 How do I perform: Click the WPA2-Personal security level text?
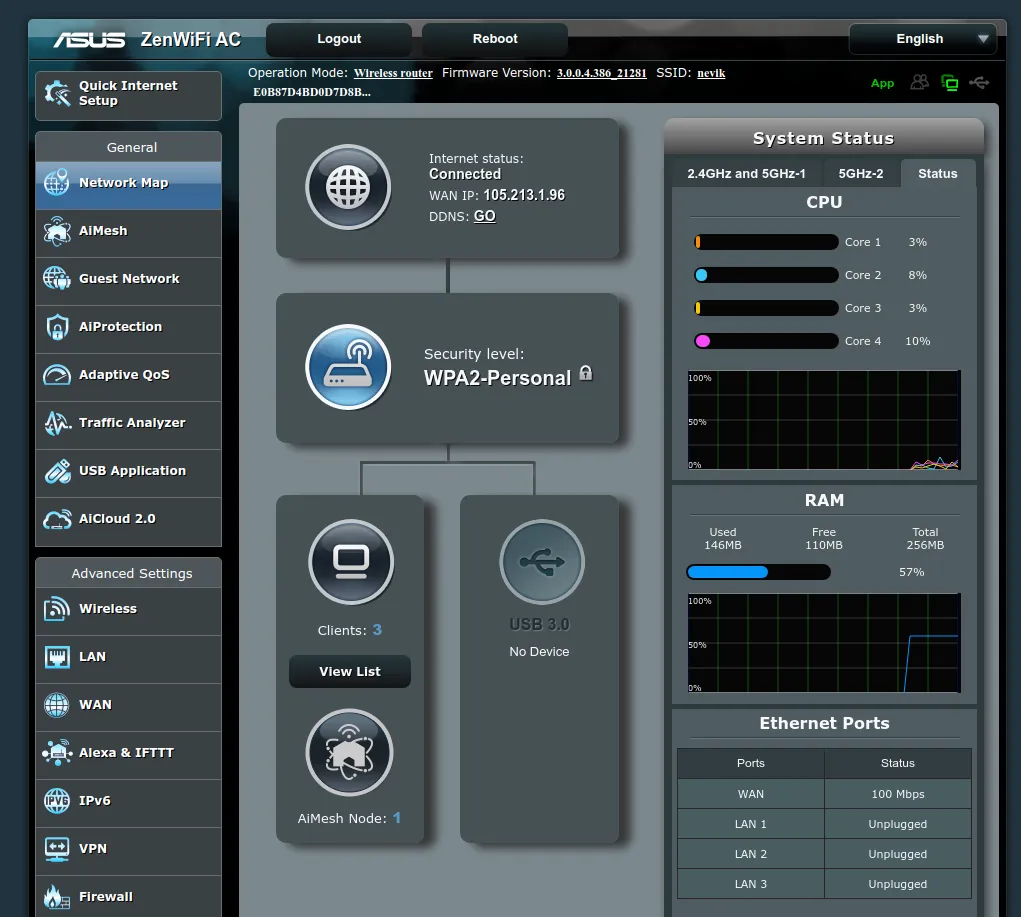(x=497, y=378)
